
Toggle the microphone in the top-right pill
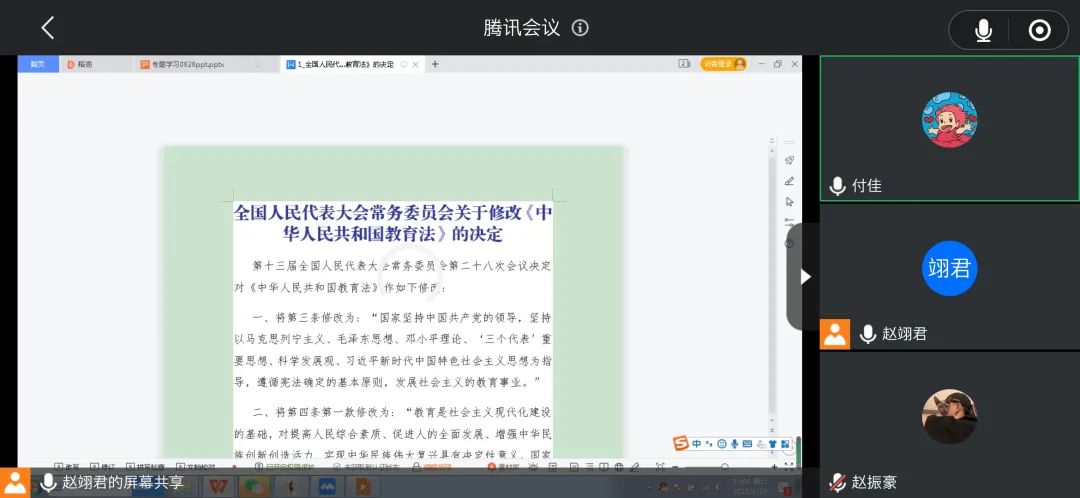[x=983, y=31]
